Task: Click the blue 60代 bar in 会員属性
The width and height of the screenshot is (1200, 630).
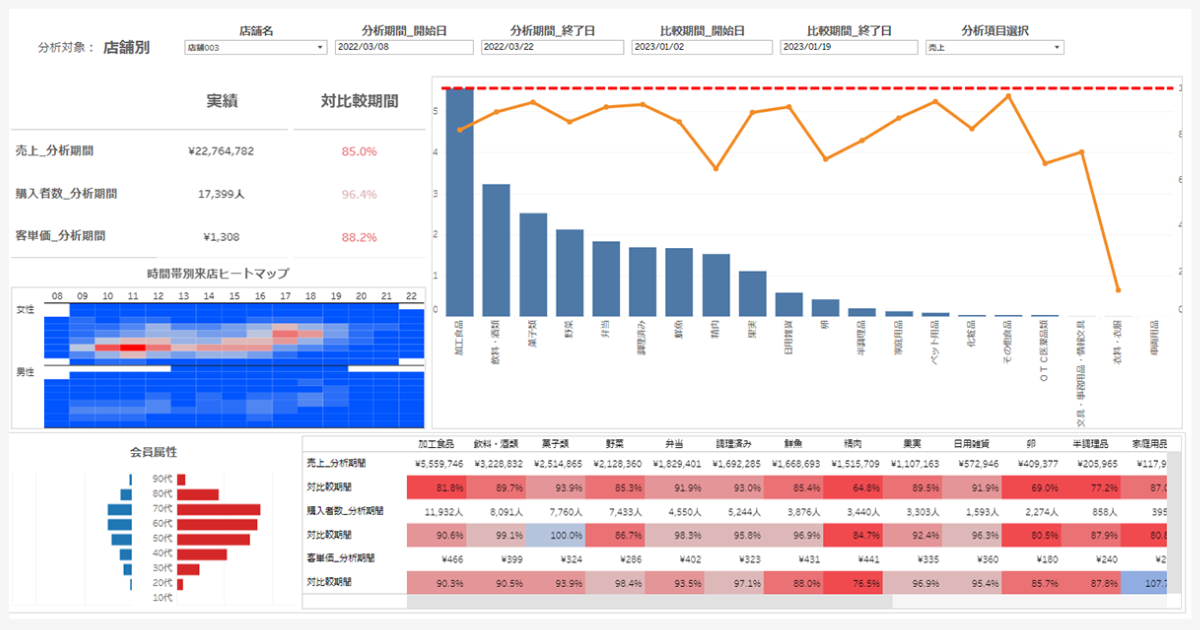Action: point(119,524)
